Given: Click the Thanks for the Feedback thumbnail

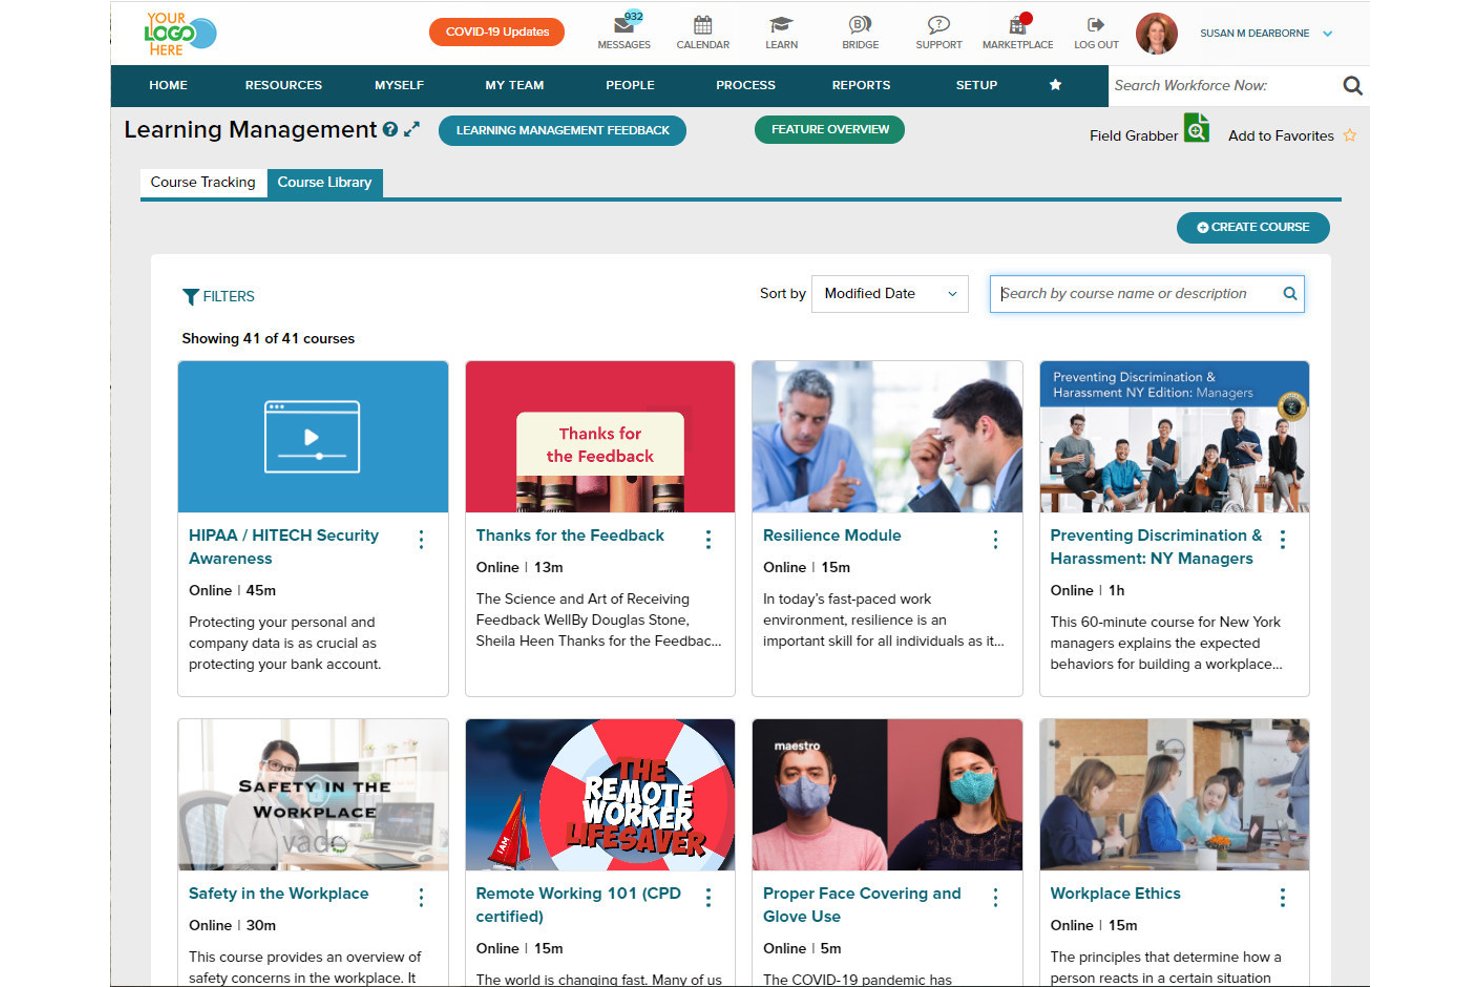Looking at the screenshot, I should click(x=600, y=437).
